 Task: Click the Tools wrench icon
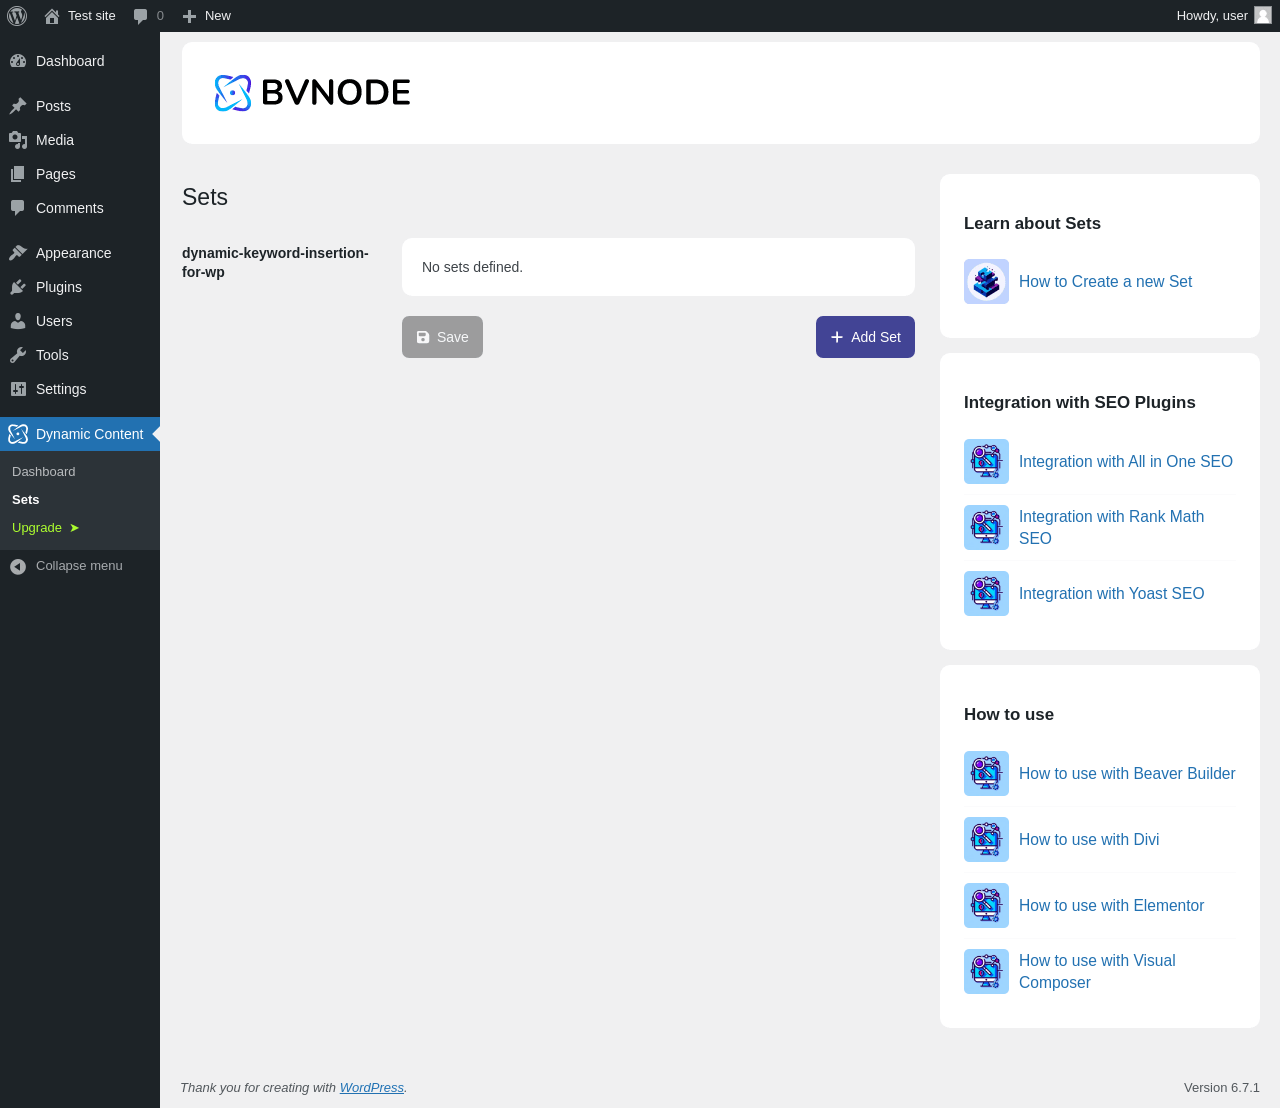18,355
